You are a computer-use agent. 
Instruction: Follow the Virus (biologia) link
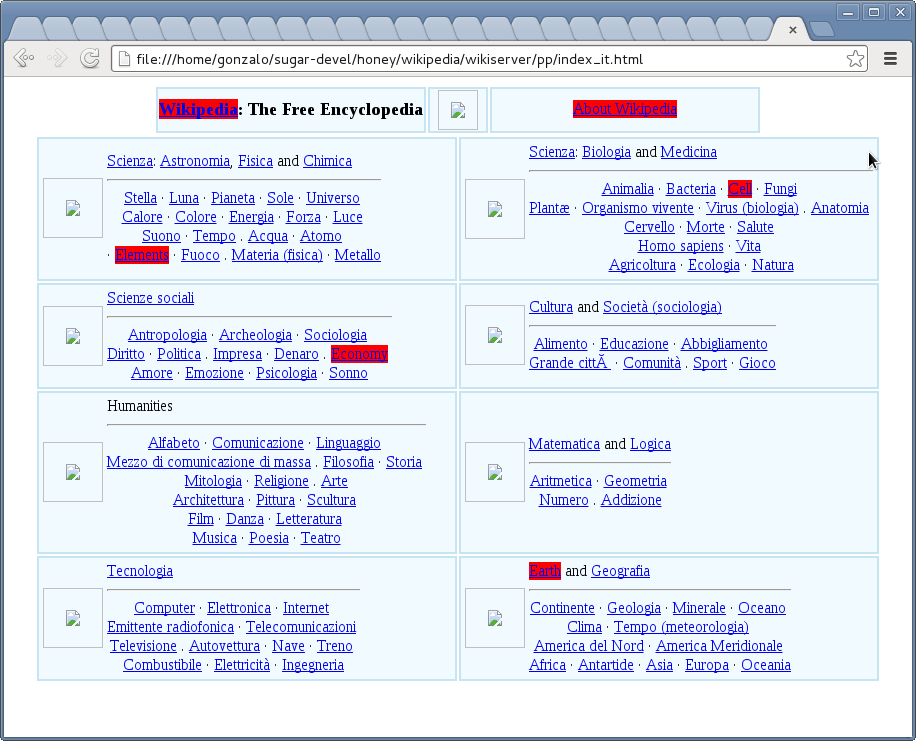coord(752,208)
